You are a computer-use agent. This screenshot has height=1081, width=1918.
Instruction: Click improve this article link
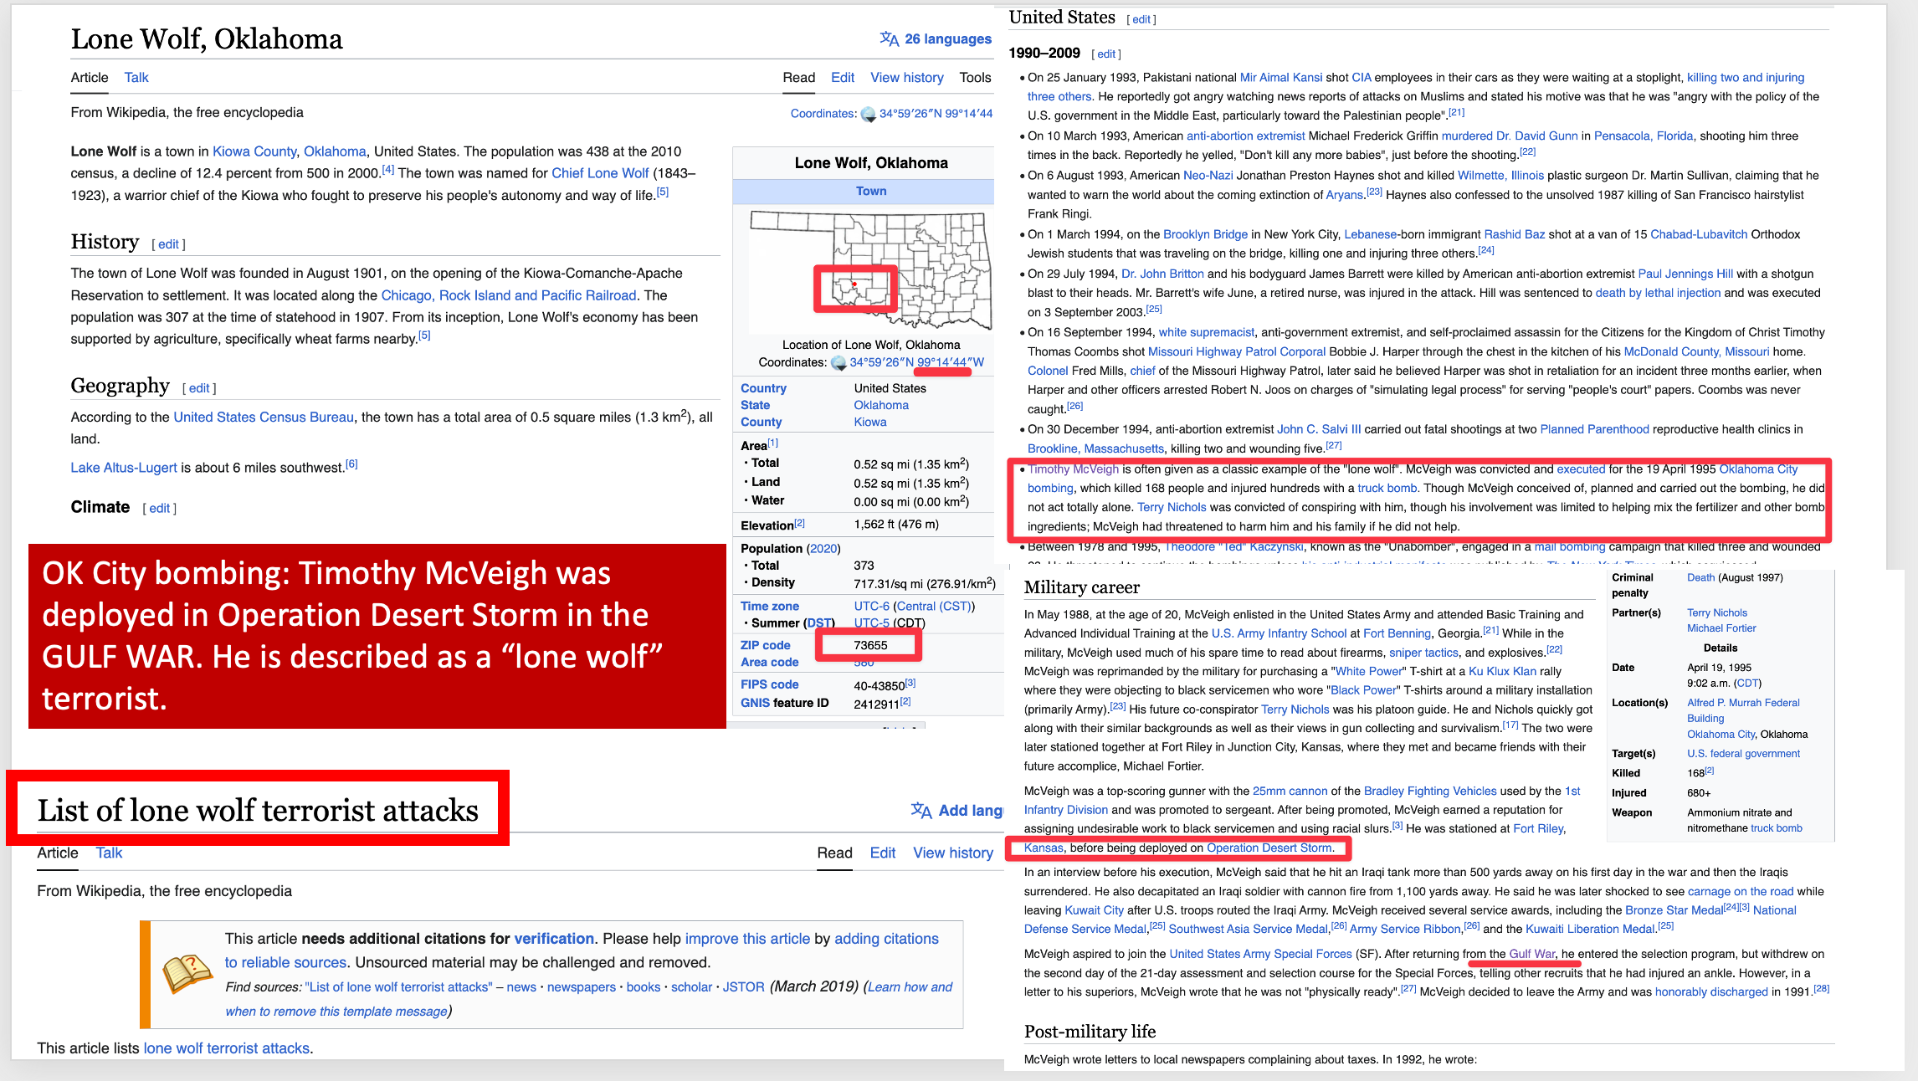point(747,939)
